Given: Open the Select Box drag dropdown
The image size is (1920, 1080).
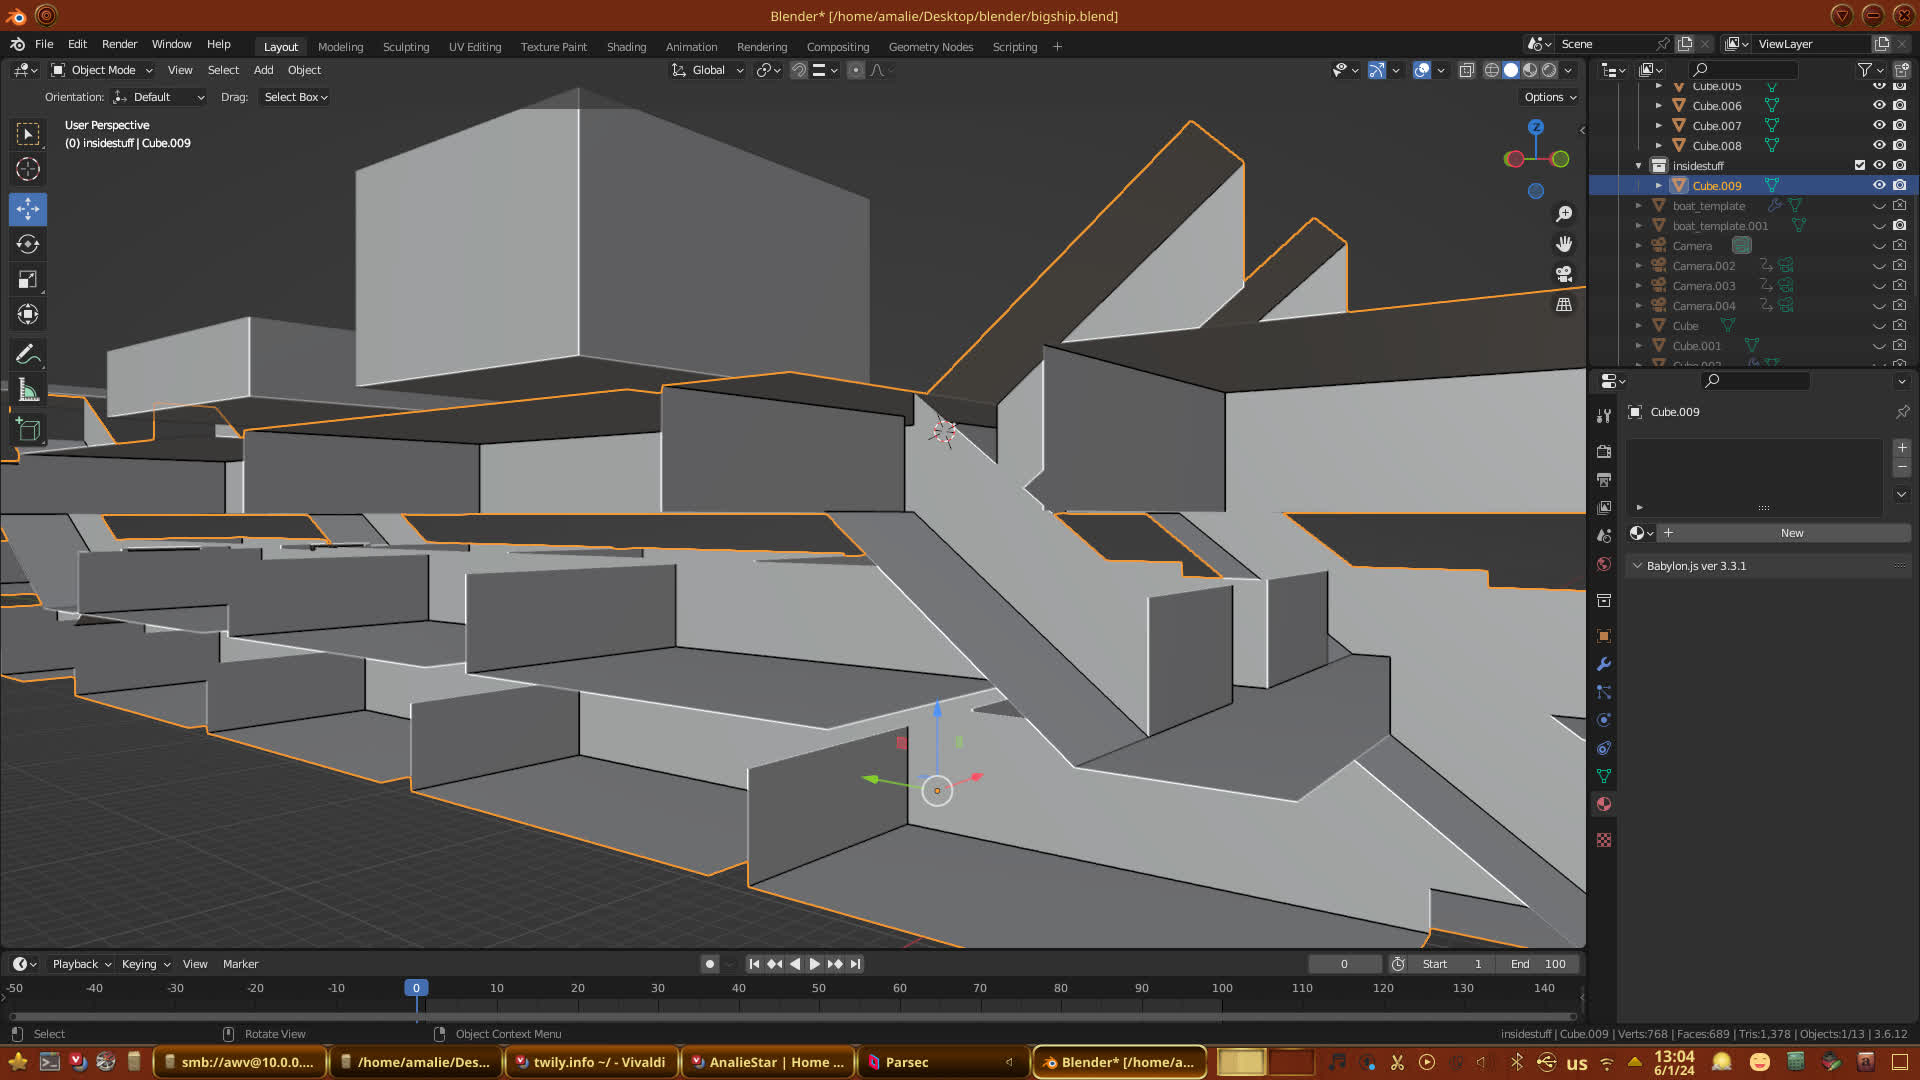Looking at the screenshot, I should pos(295,97).
